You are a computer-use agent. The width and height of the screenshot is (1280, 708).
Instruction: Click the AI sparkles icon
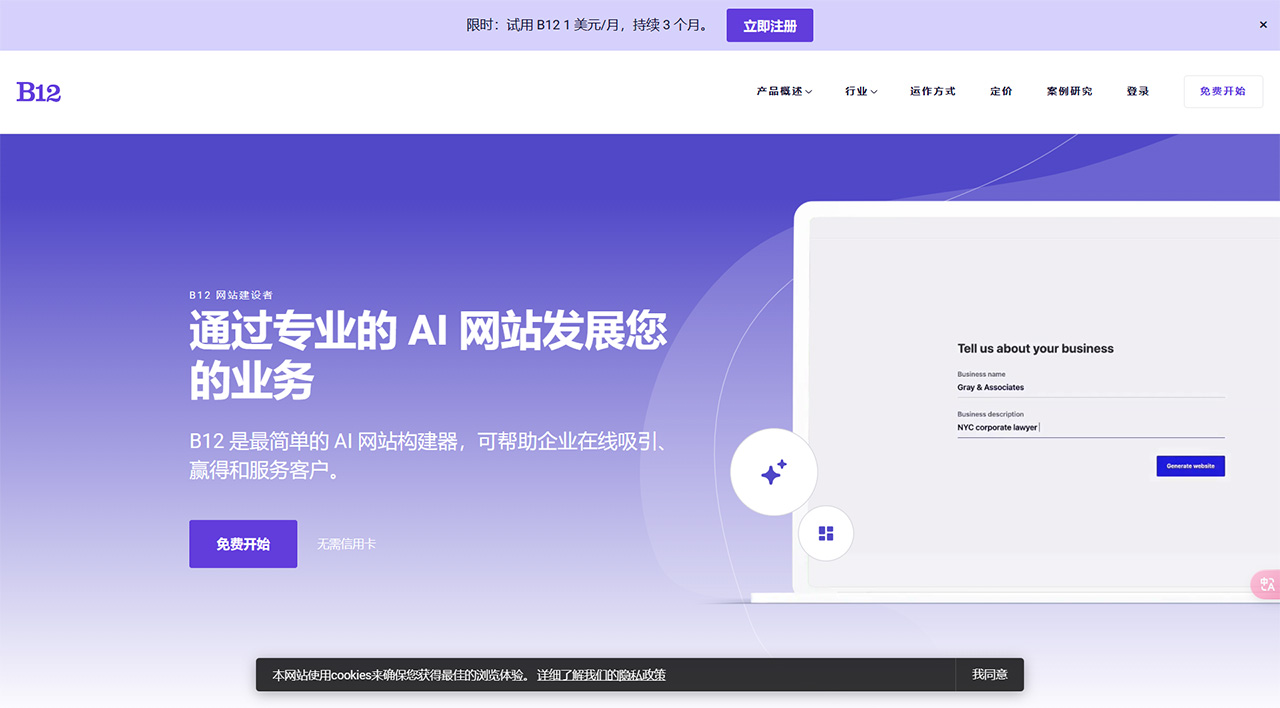774,471
